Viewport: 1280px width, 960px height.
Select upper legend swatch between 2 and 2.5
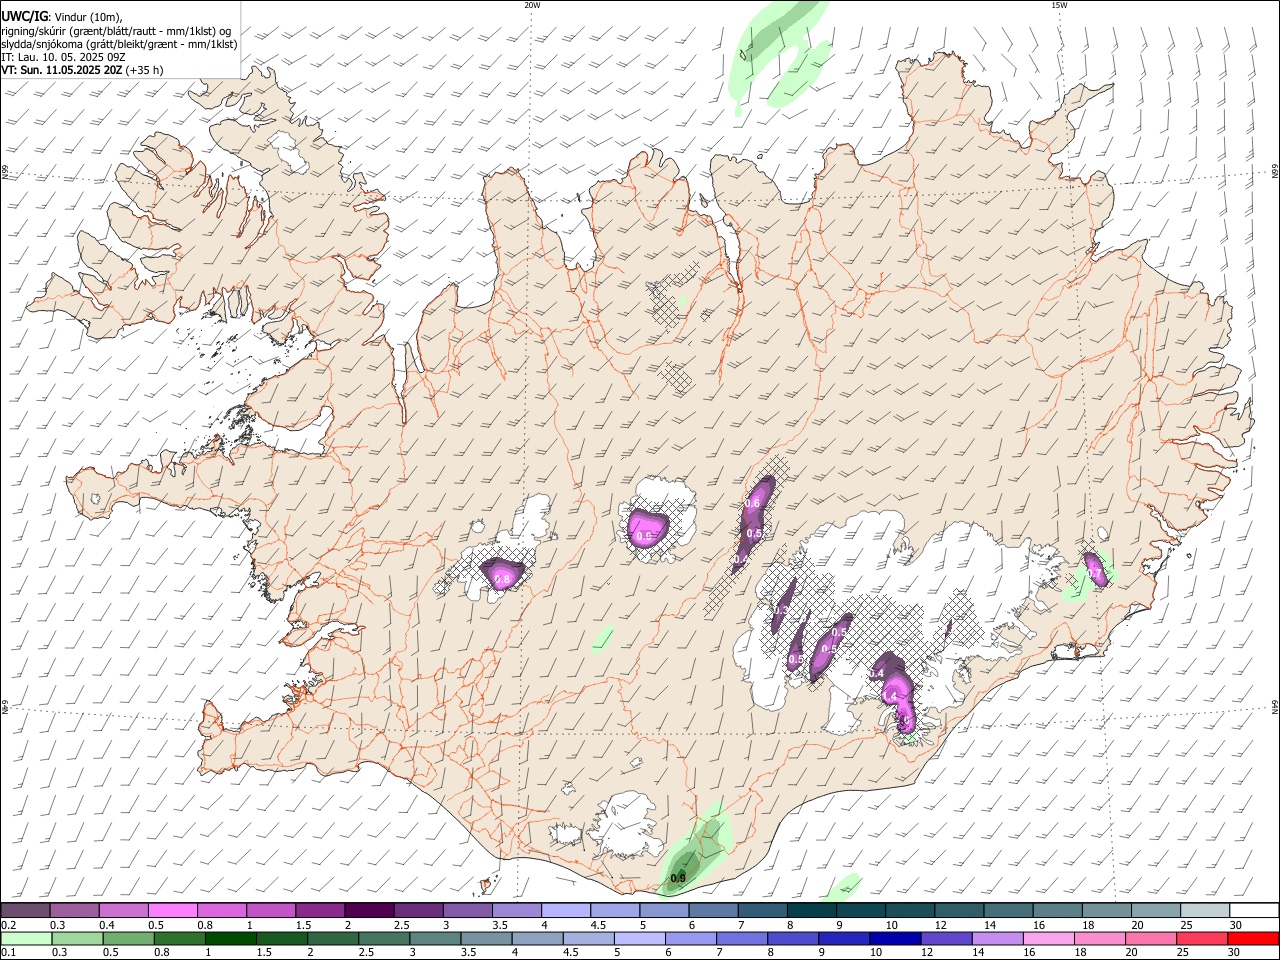369,911
